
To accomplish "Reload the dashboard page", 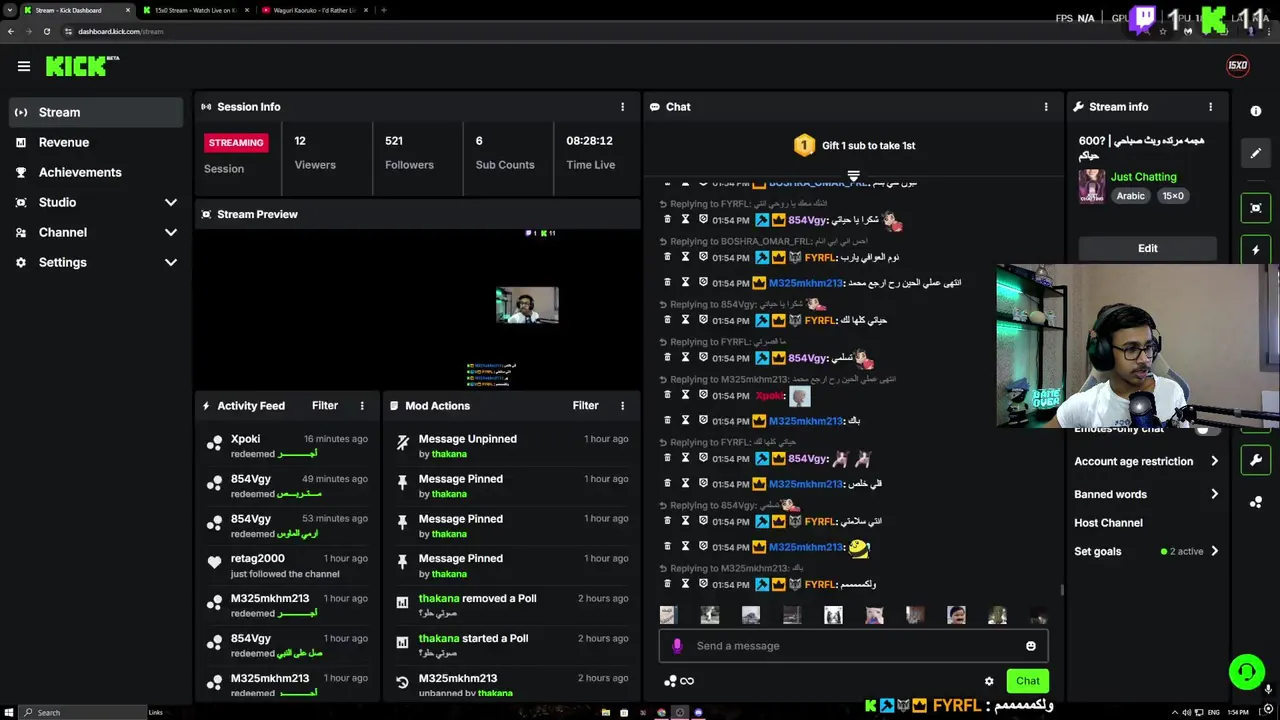I will pyautogui.click(x=46, y=31).
